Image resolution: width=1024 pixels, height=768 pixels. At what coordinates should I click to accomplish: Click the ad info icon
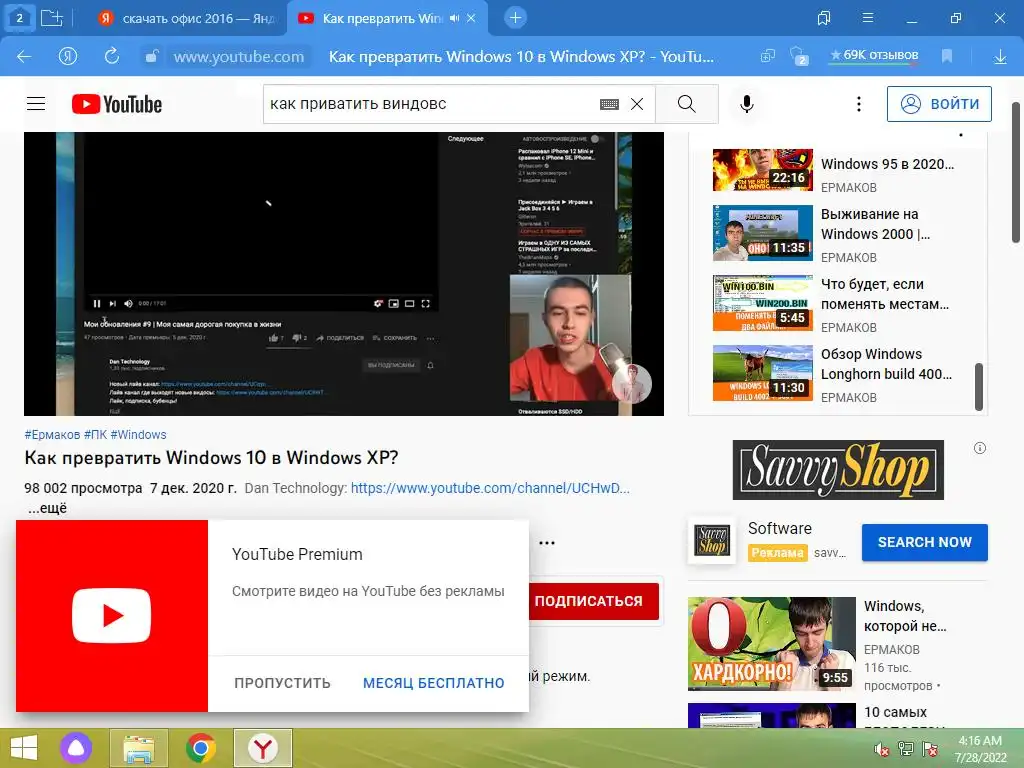(x=980, y=448)
